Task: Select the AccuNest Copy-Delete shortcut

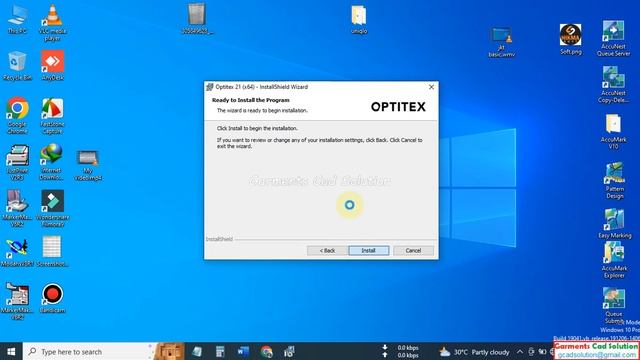Action: coord(613,84)
